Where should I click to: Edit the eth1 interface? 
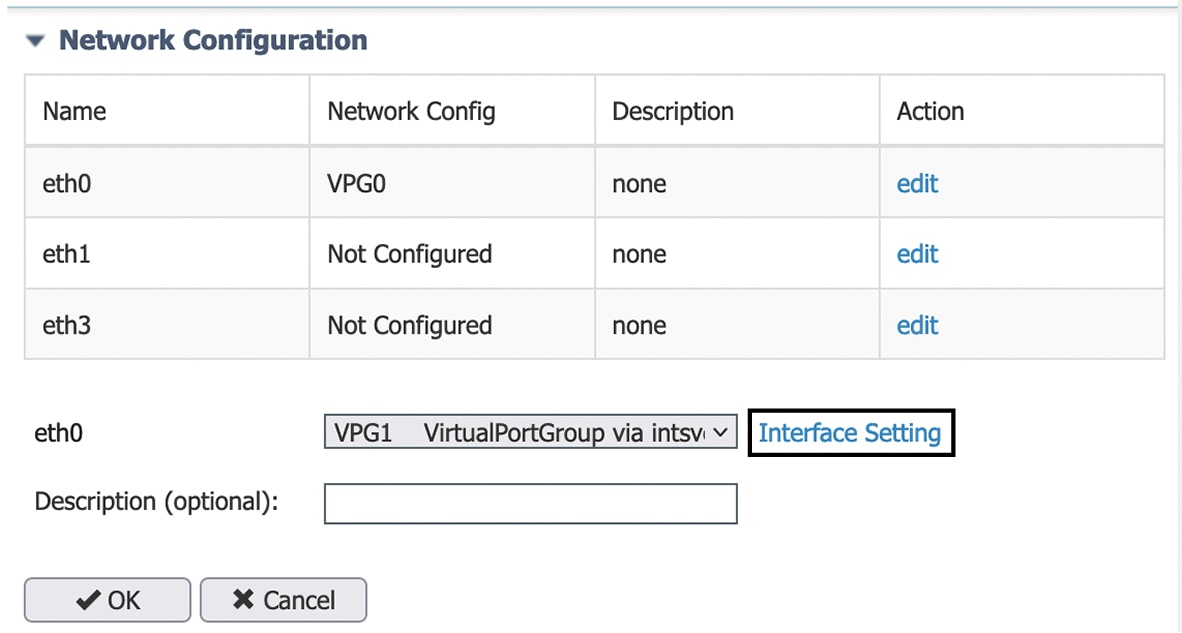click(917, 254)
